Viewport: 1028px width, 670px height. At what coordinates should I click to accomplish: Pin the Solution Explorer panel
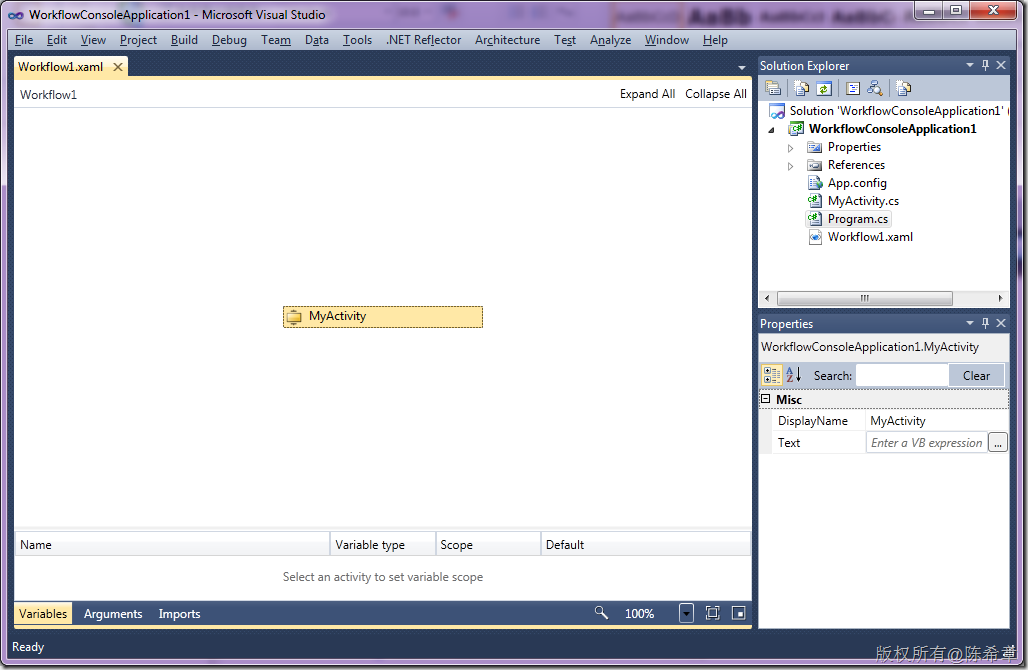(x=985, y=65)
